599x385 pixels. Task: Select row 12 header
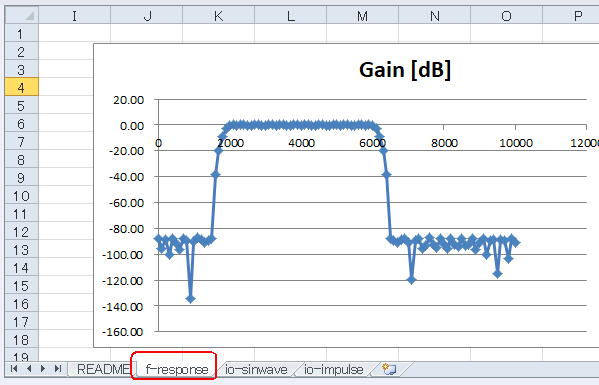pyautogui.click(x=21, y=231)
